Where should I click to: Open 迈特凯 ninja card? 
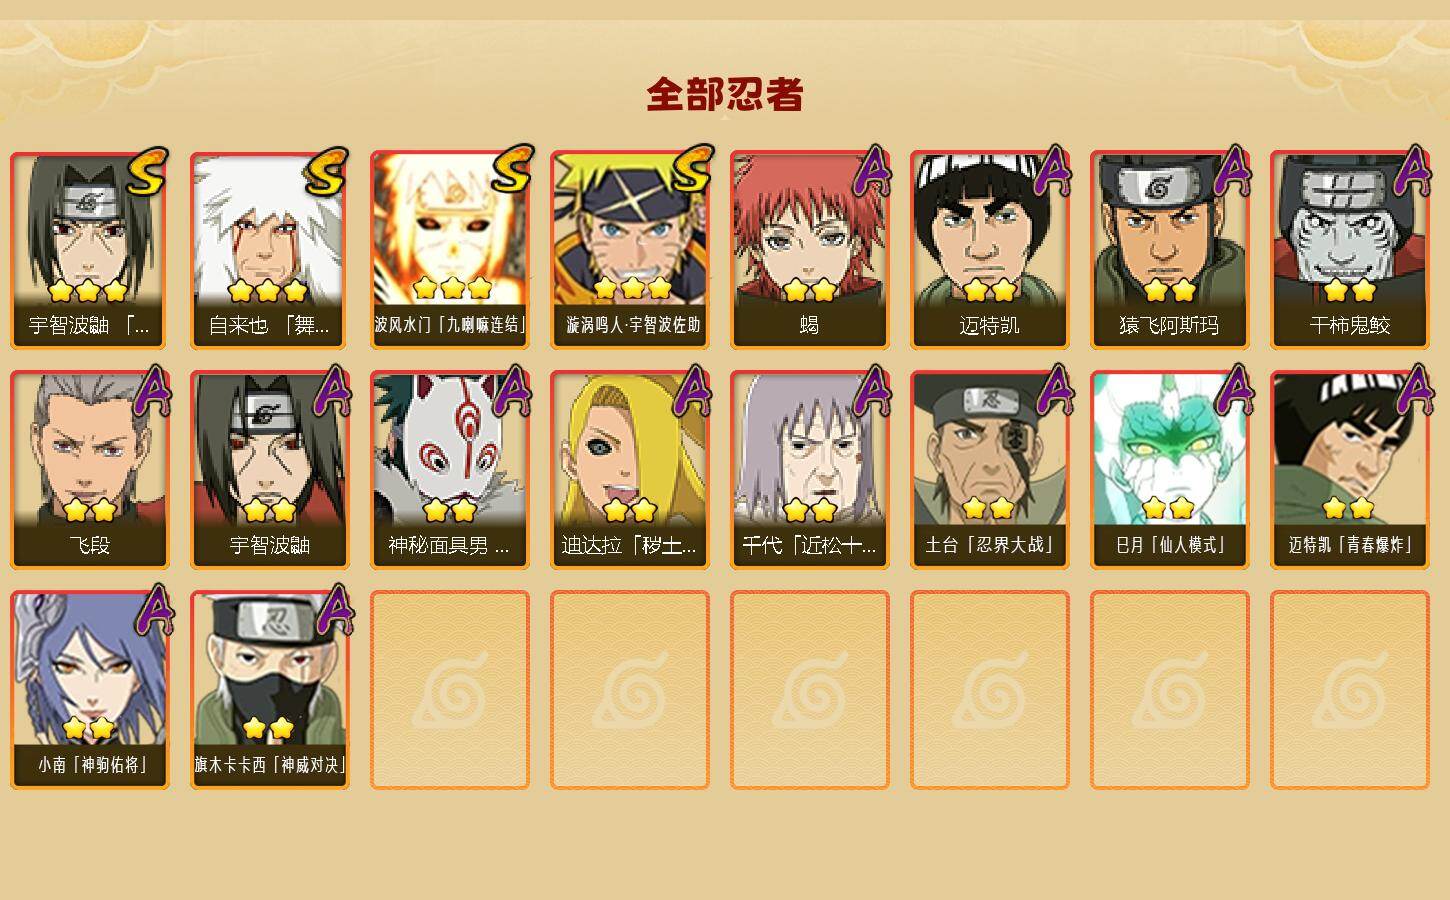990,250
